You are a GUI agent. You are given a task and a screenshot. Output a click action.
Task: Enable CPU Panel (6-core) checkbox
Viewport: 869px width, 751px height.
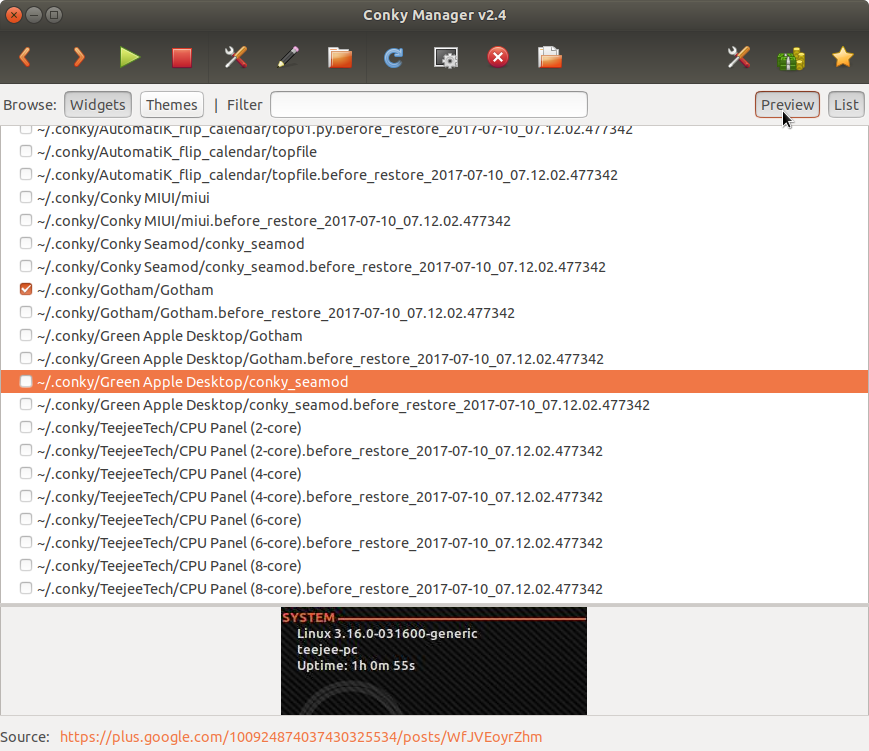pyautogui.click(x=25, y=519)
